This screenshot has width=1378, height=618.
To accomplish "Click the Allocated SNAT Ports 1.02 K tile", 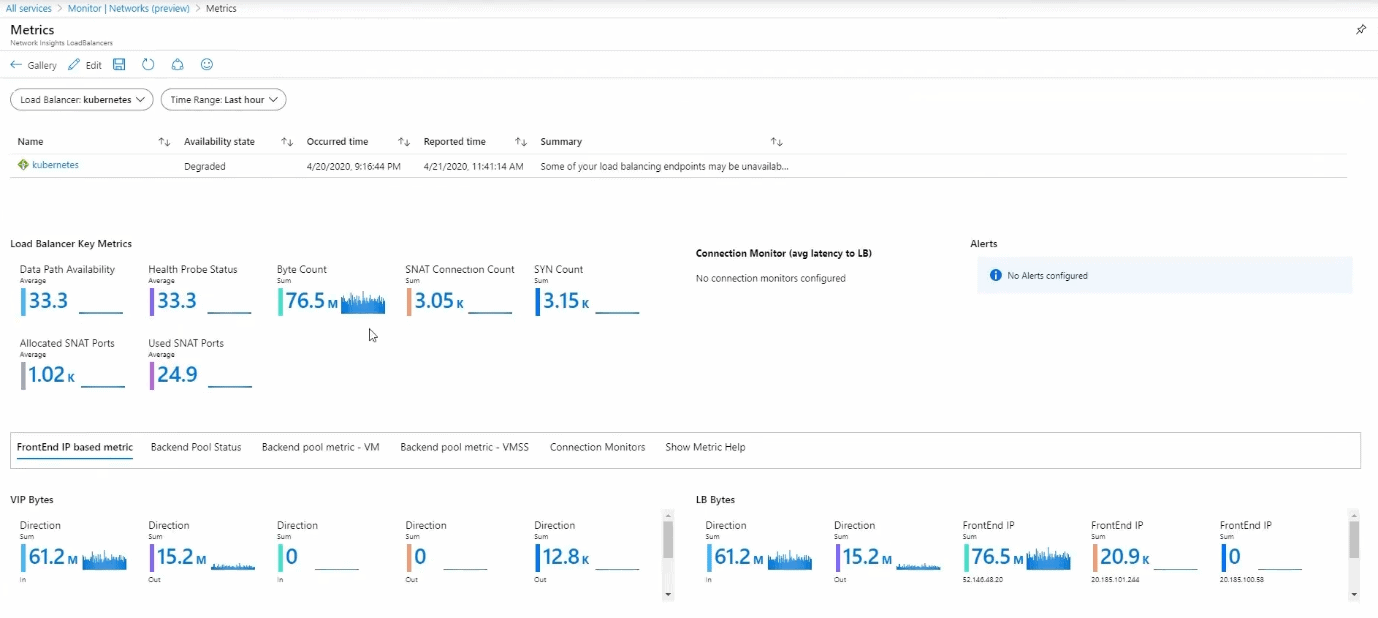I will pyautogui.click(x=72, y=365).
